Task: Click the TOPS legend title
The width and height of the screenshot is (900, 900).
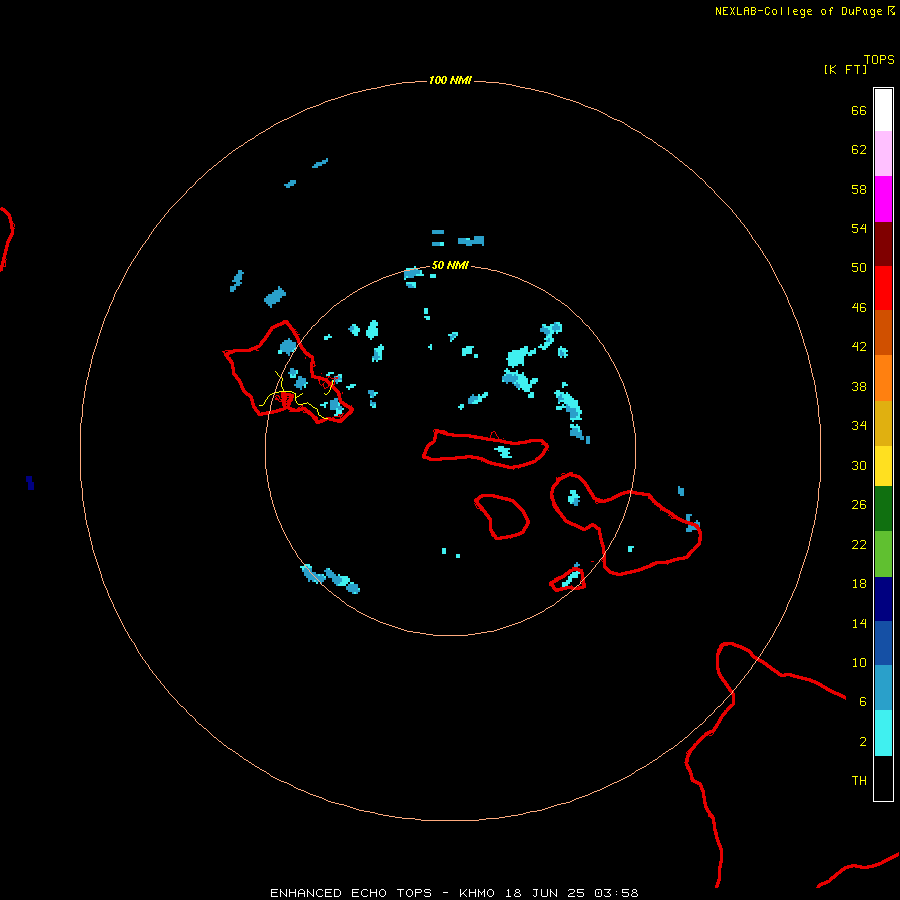Action: 879,59
